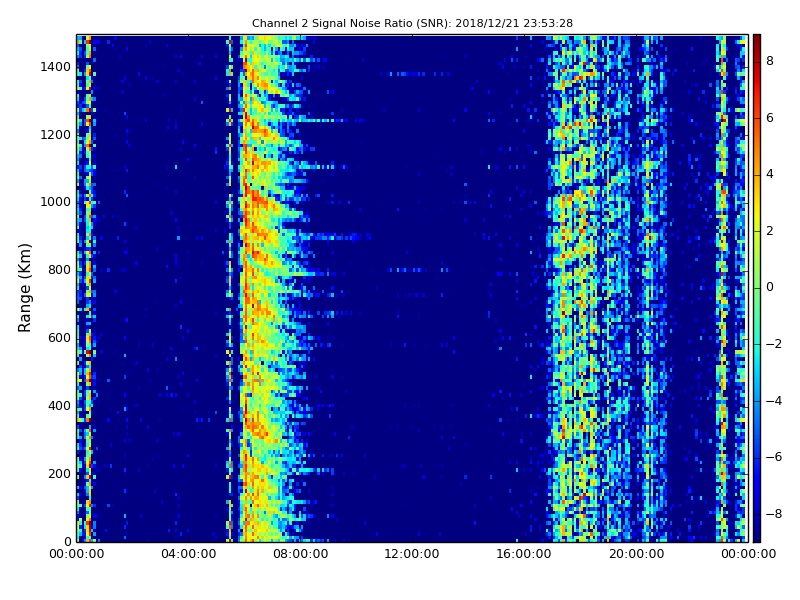Click the 20:00:00 time axis label

pyautogui.click(x=636, y=554)
